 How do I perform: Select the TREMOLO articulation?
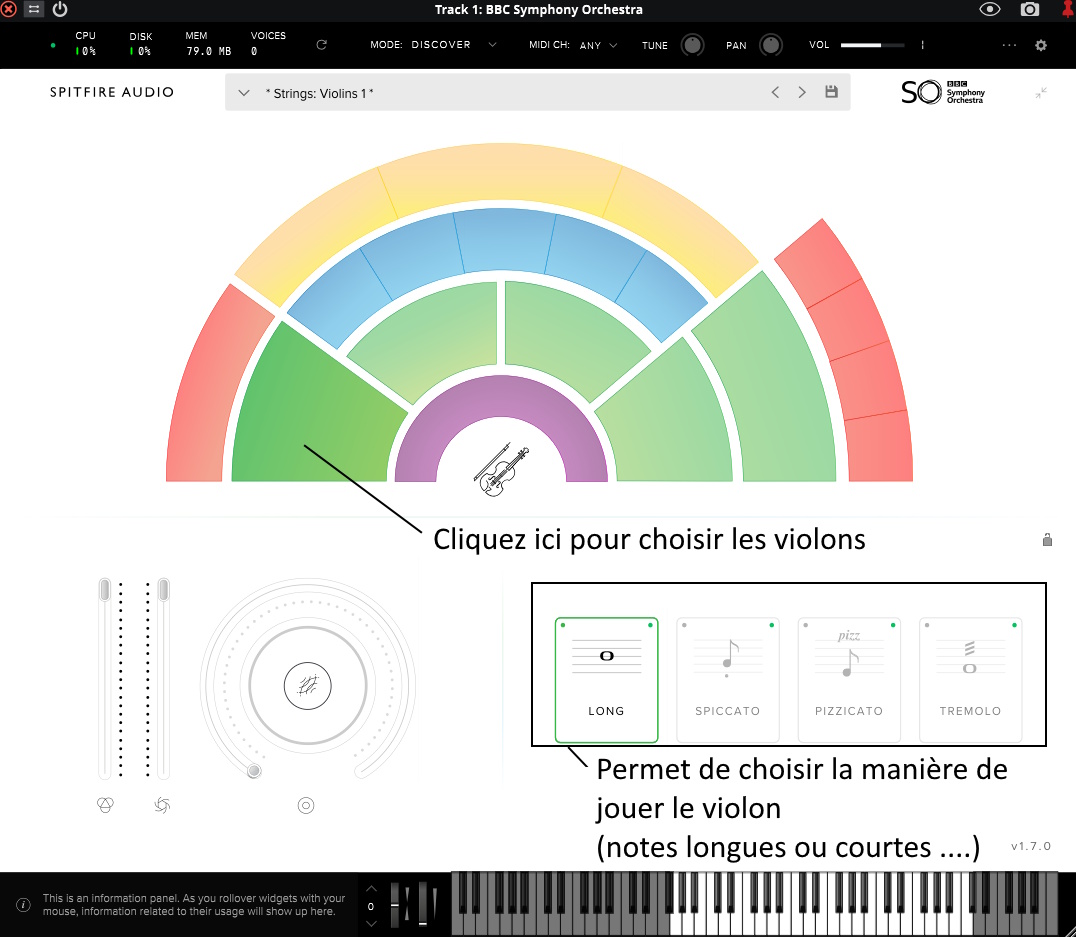point(970,680)
